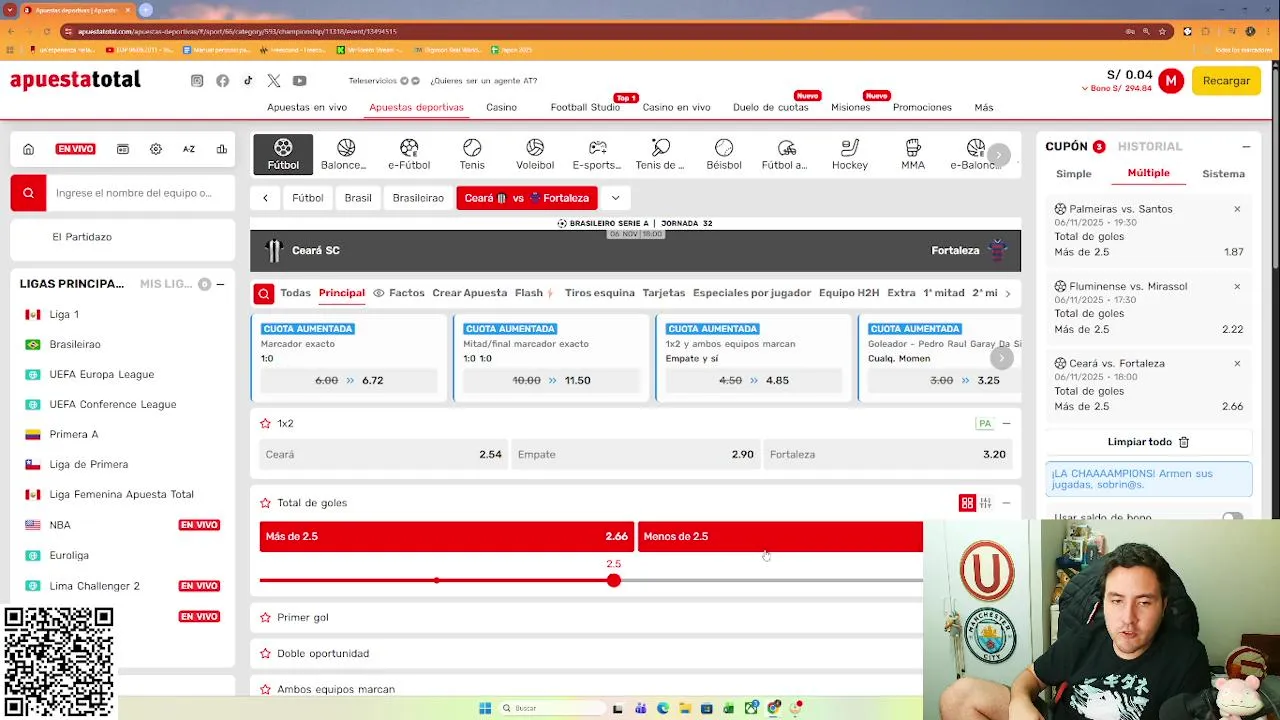Open the A-Z sports list icon
This screenshot has height=720, width=1280.
pyautogui.click(x=189, y=149)
